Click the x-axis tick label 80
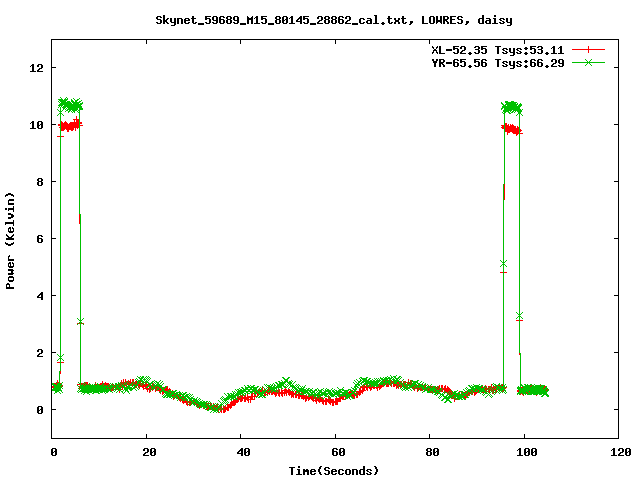640x480 pixels. (x=433, y=452)
